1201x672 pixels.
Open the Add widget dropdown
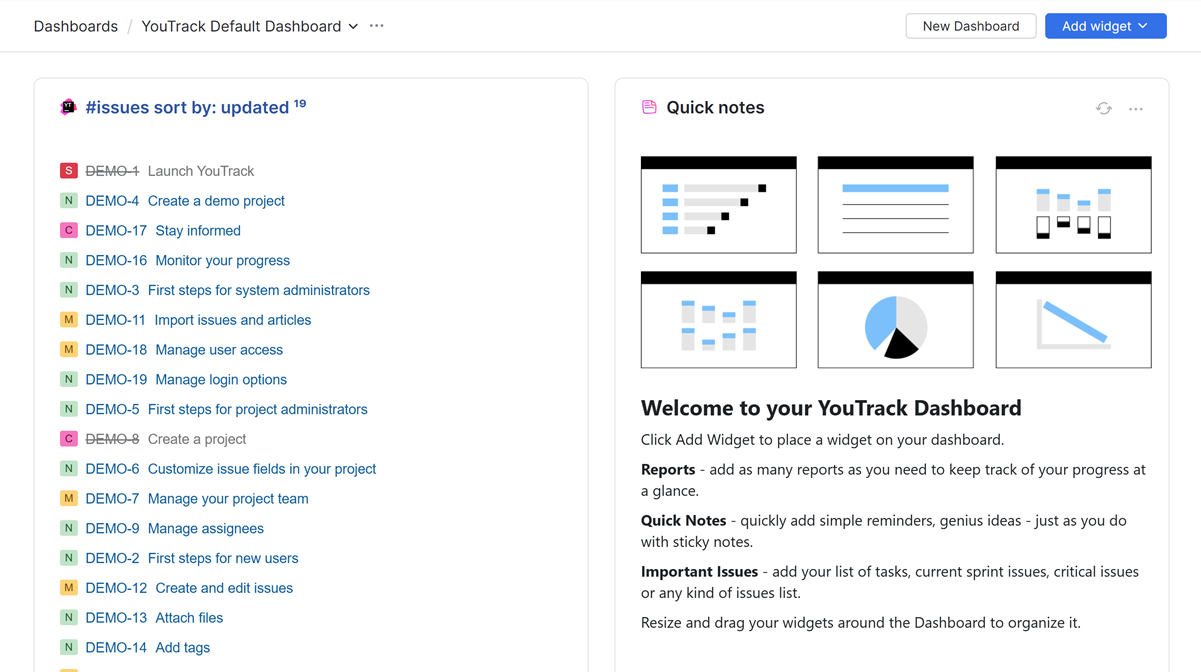[1105, 26]
